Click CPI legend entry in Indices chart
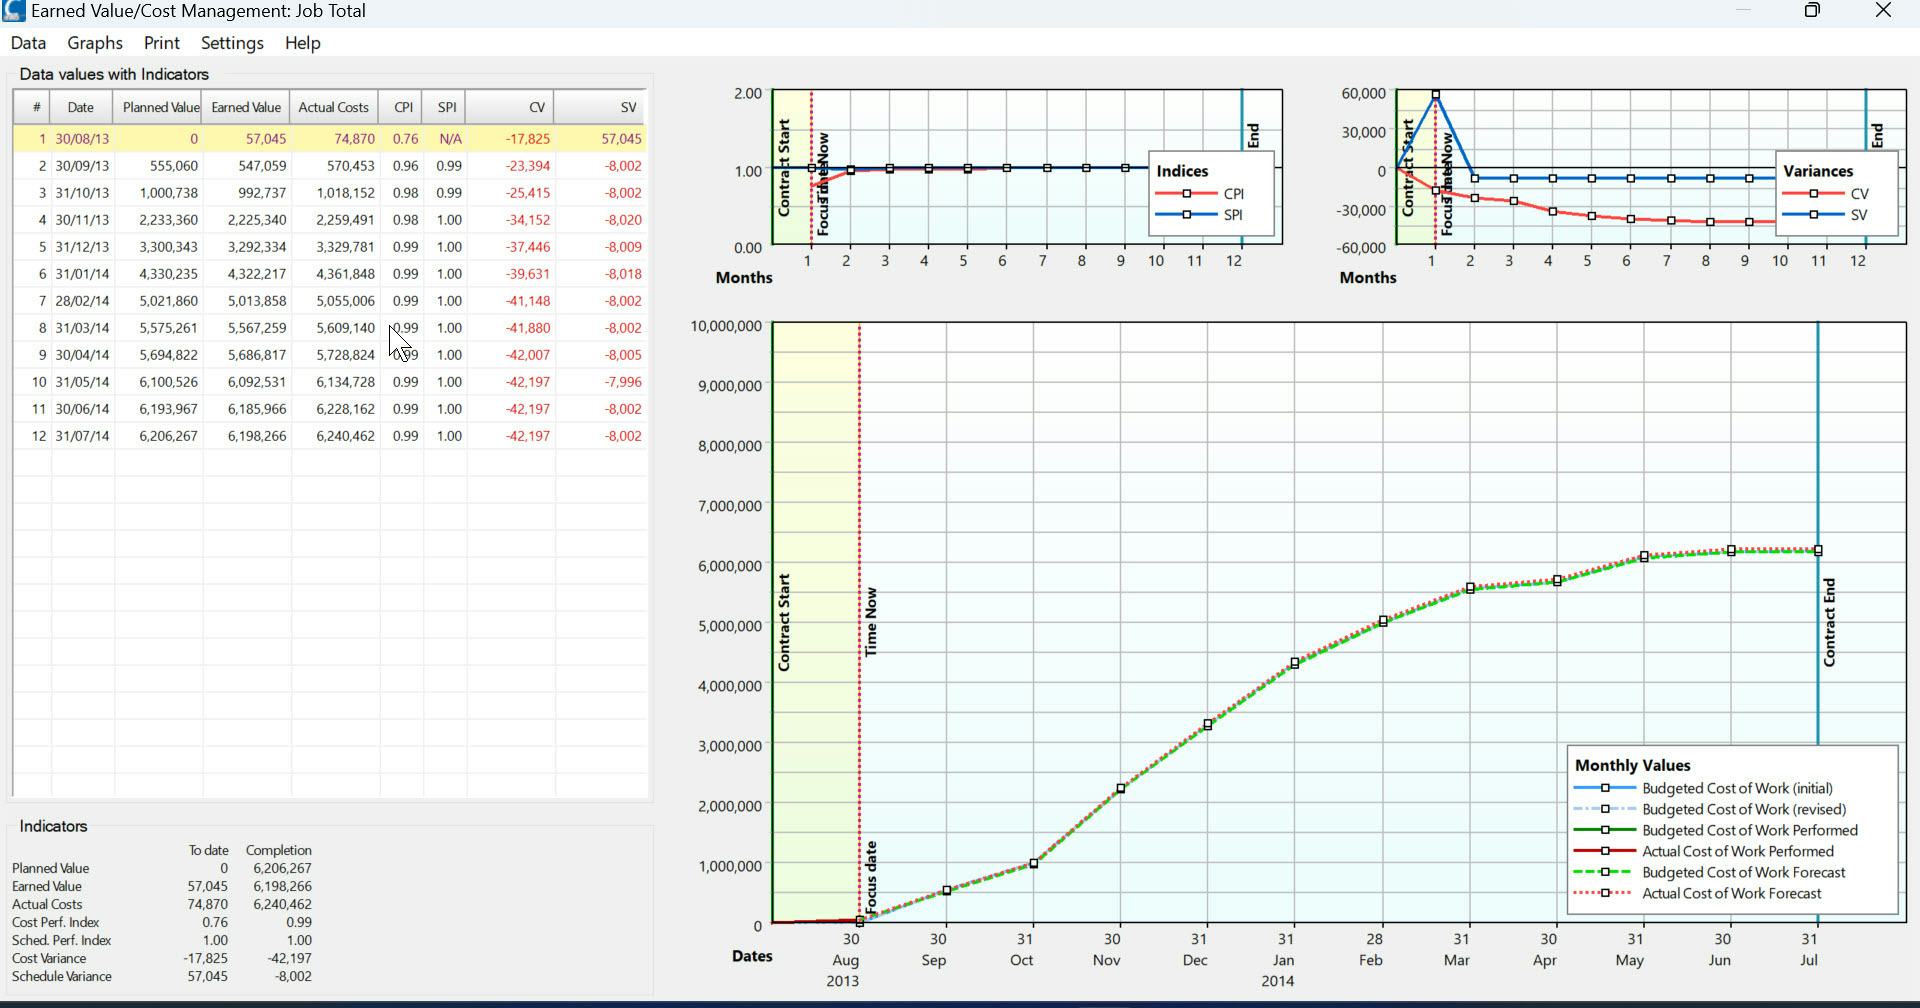 pyautogui.click(x=1200, y=194)
